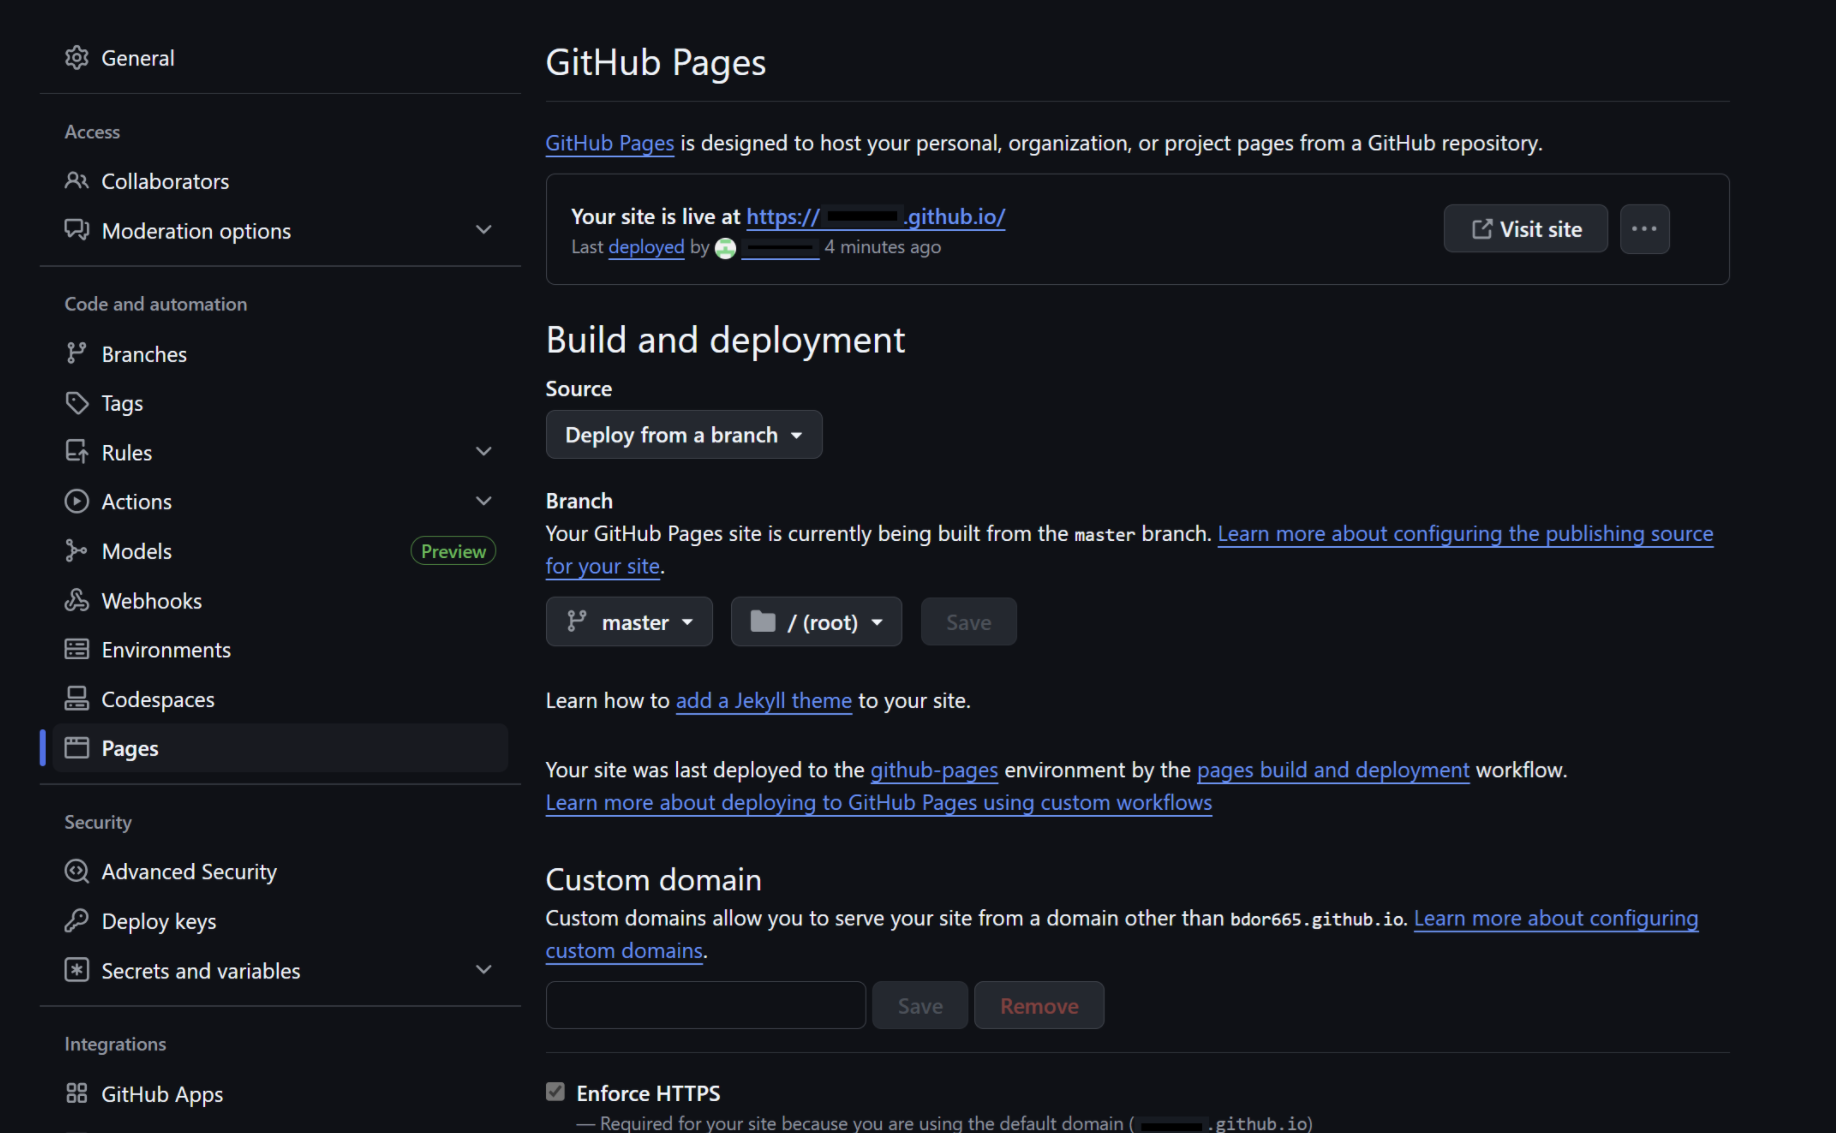The height and width of the screenshot is (1133, 1836).
Task: Click the Moderation options speech icon
Action: (77, 230)
